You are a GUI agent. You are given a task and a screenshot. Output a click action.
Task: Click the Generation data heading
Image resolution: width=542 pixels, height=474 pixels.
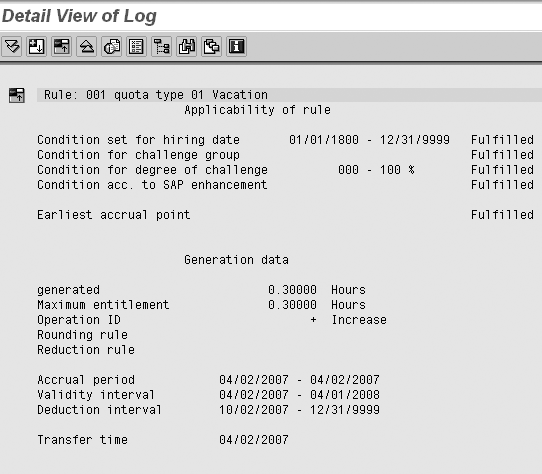[236, 260]
